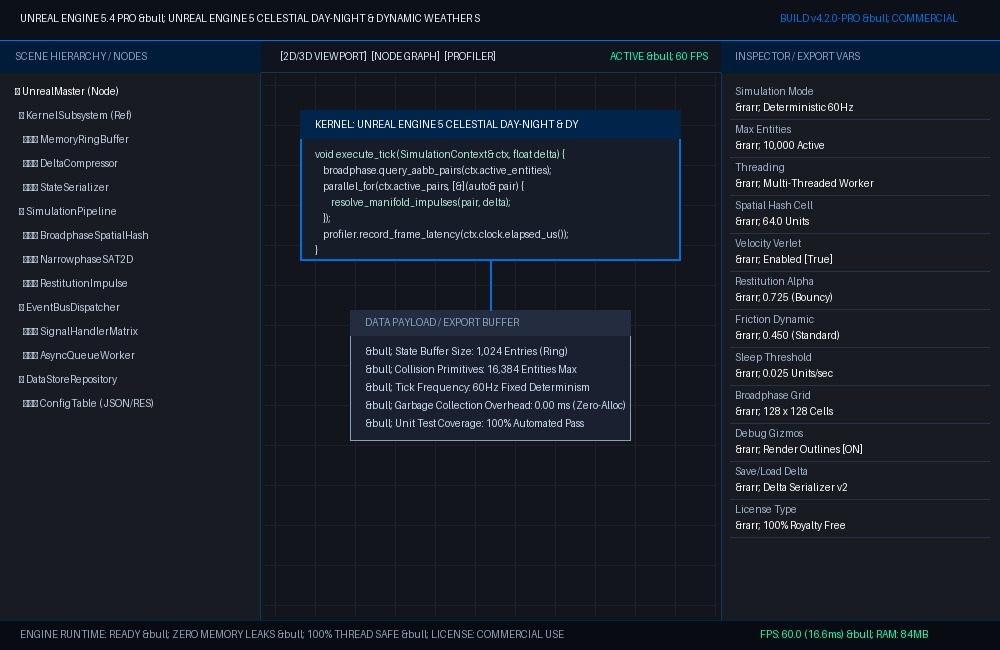Click ZERO MEMORY LEAKS status entry

pos(224,635)
